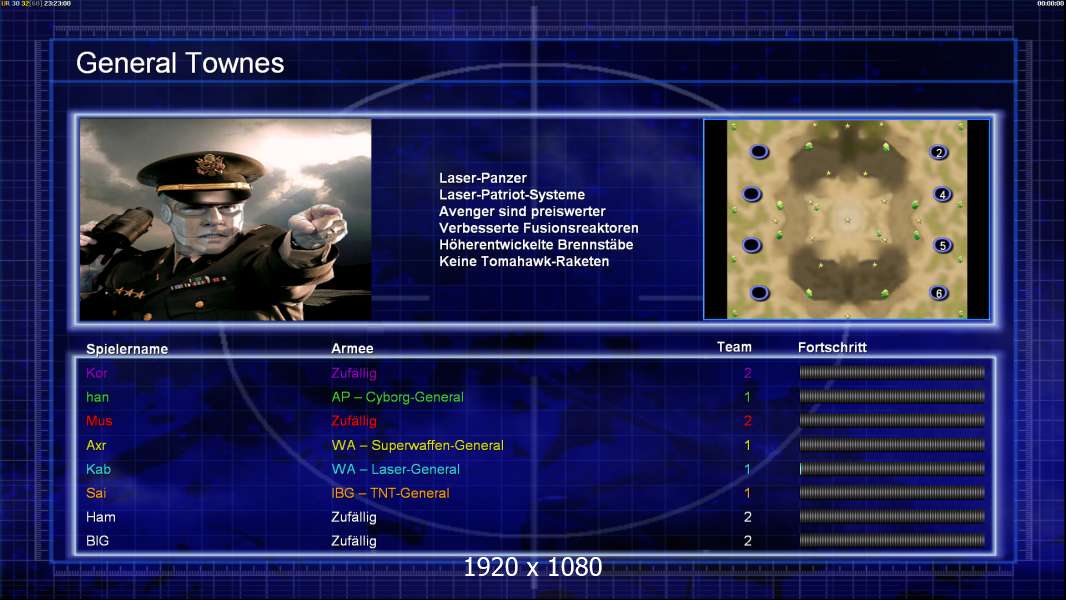This screenshot has height=600, width=1066.
Task: Click the team number for Axr
Action: point(747,445)
